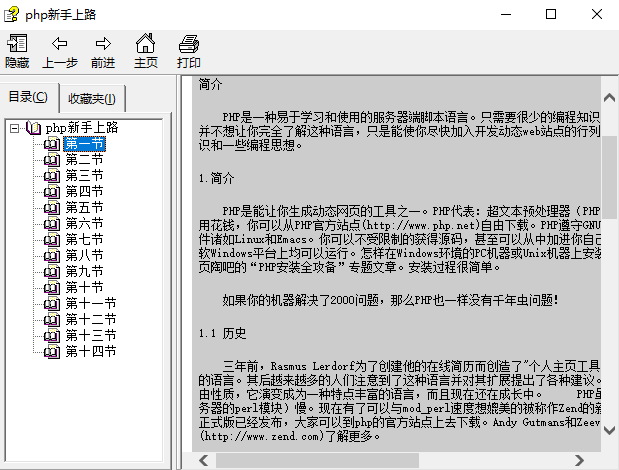The image size is (619, 470).
Task: Open chapter 第三节 in the tree
Action: click(84, 176)
